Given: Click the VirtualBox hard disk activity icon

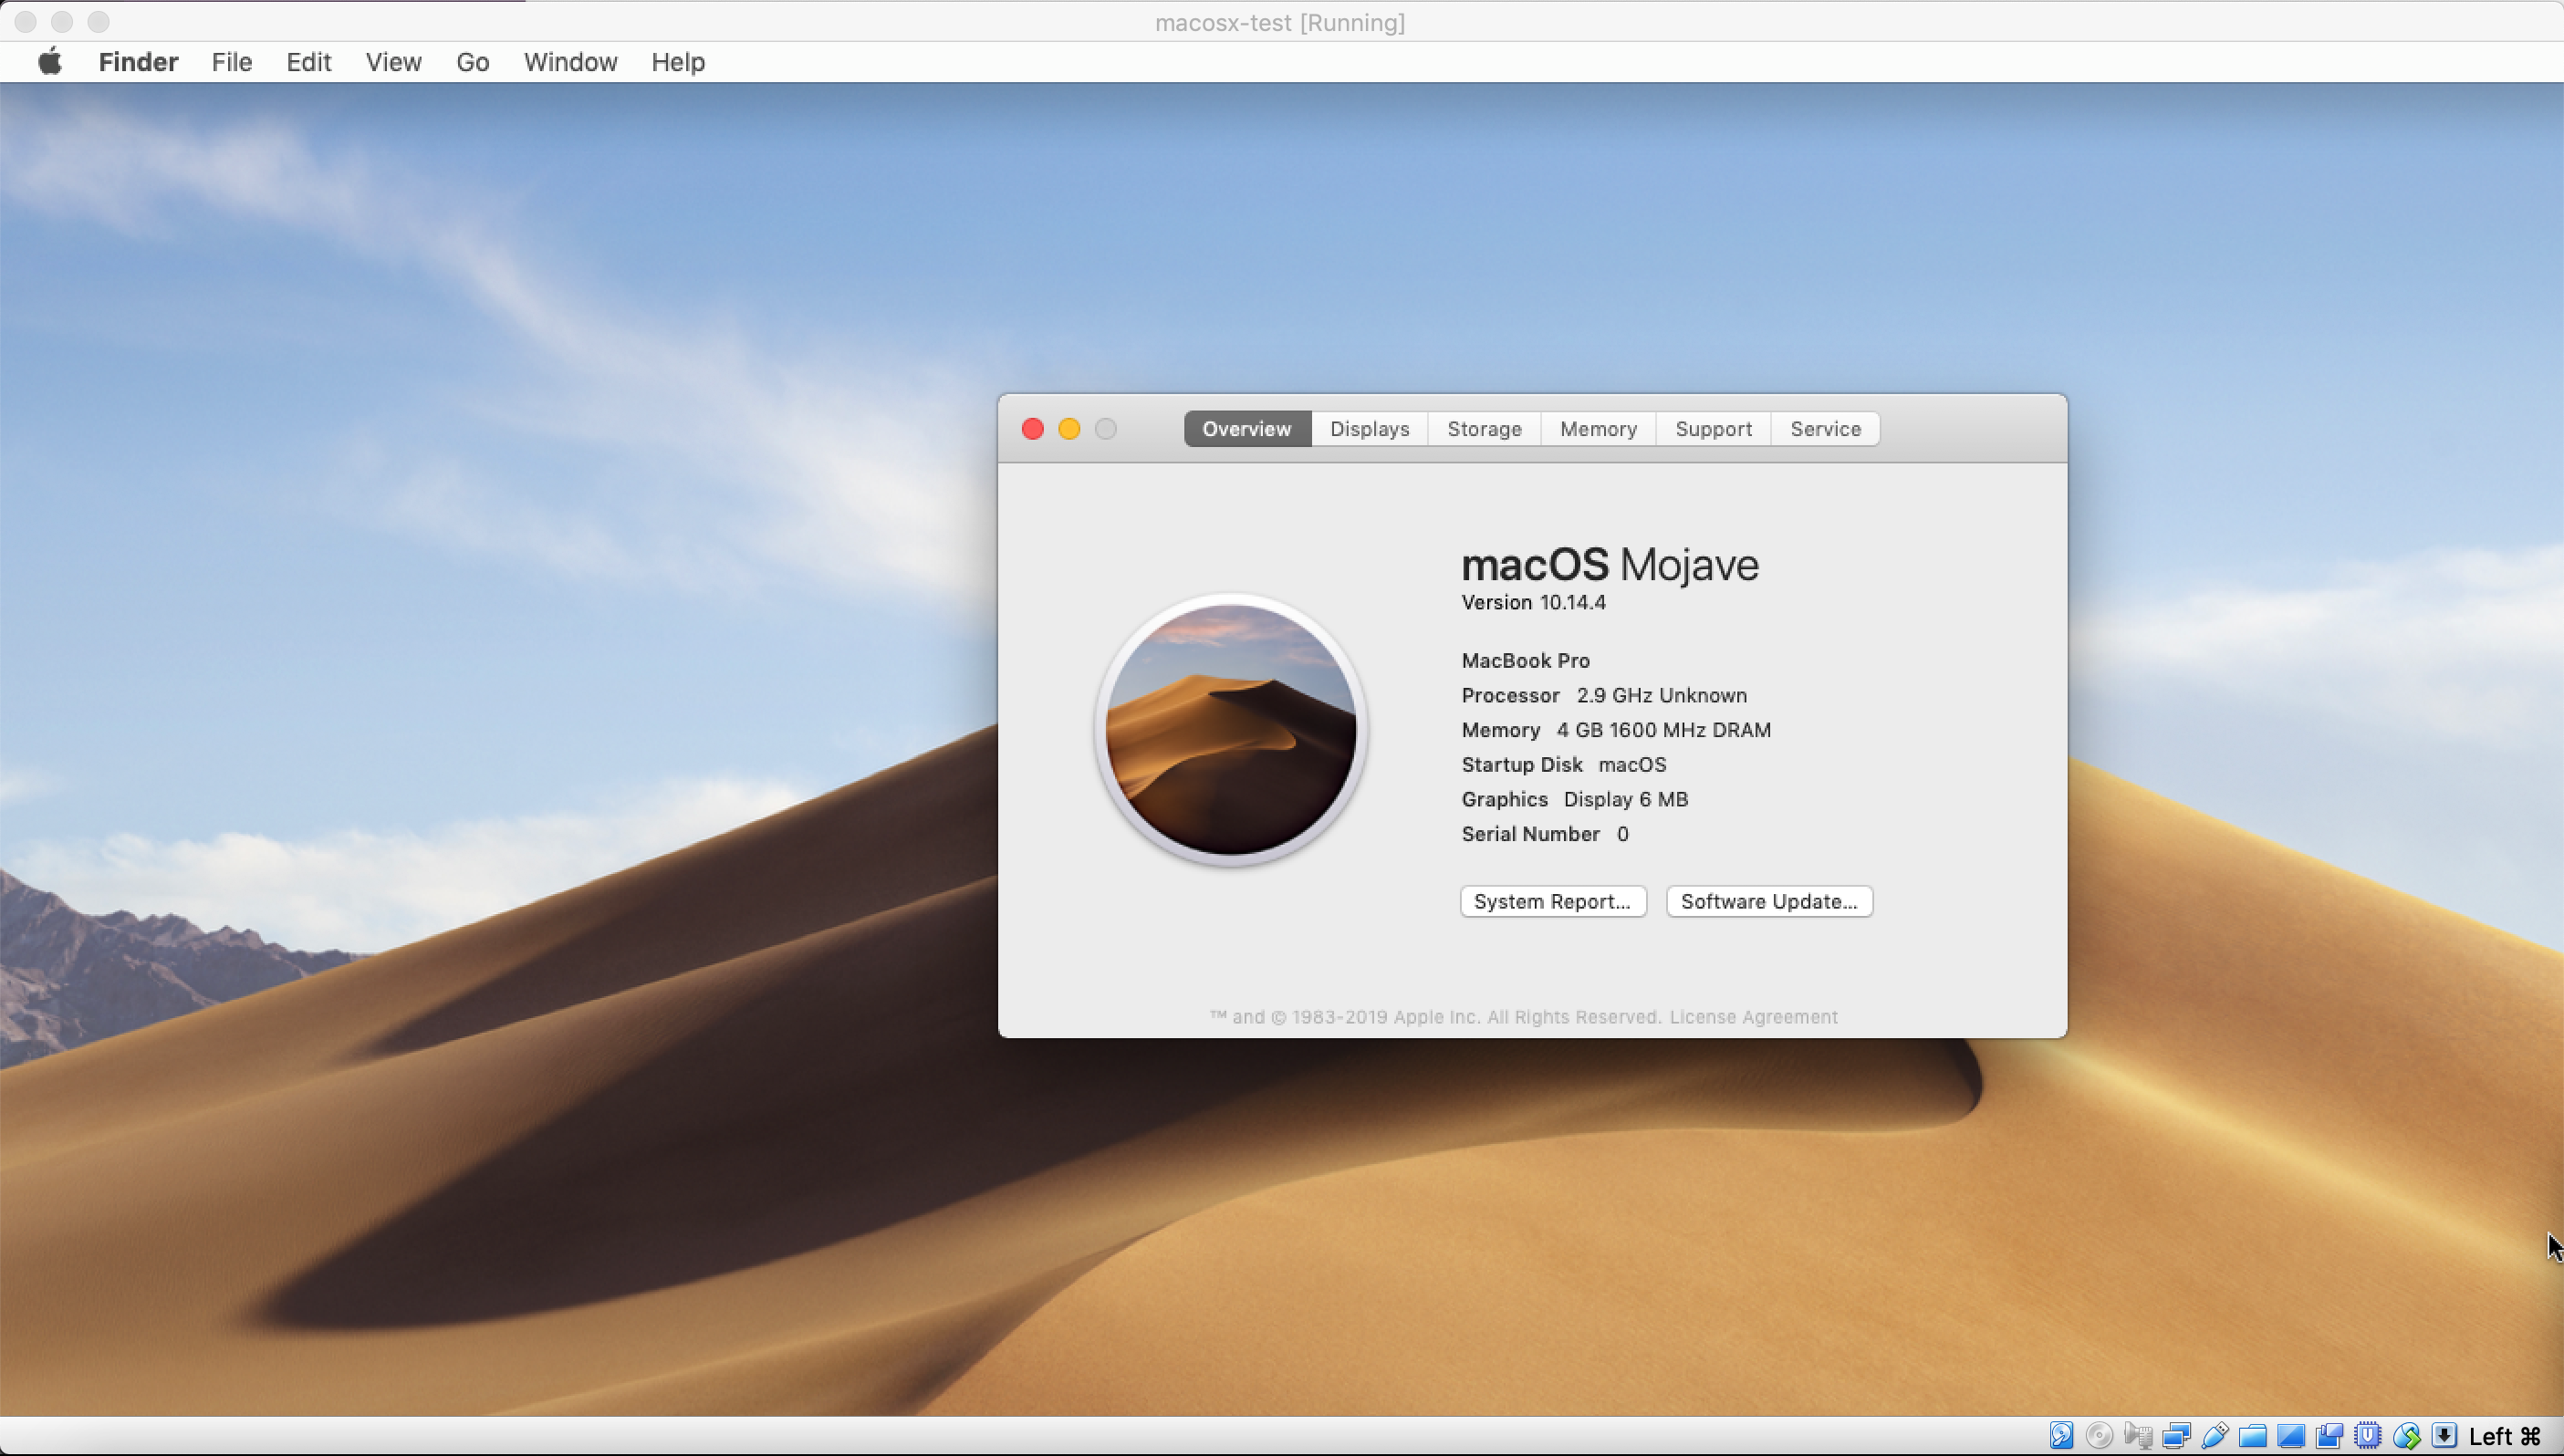Looking at the screenshot, I should click(2061, 1436).
